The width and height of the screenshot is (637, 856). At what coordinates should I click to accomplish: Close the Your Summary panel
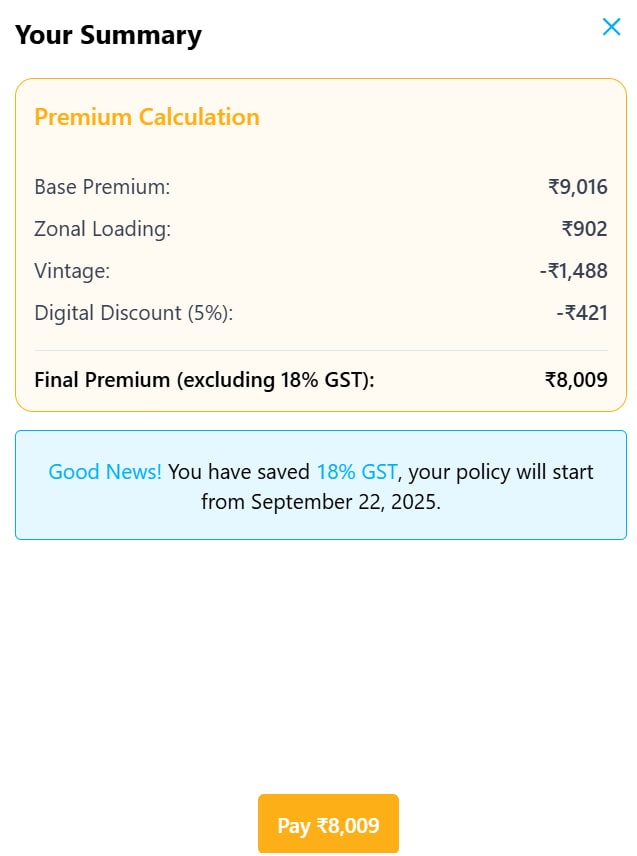[x=611, y=27]
